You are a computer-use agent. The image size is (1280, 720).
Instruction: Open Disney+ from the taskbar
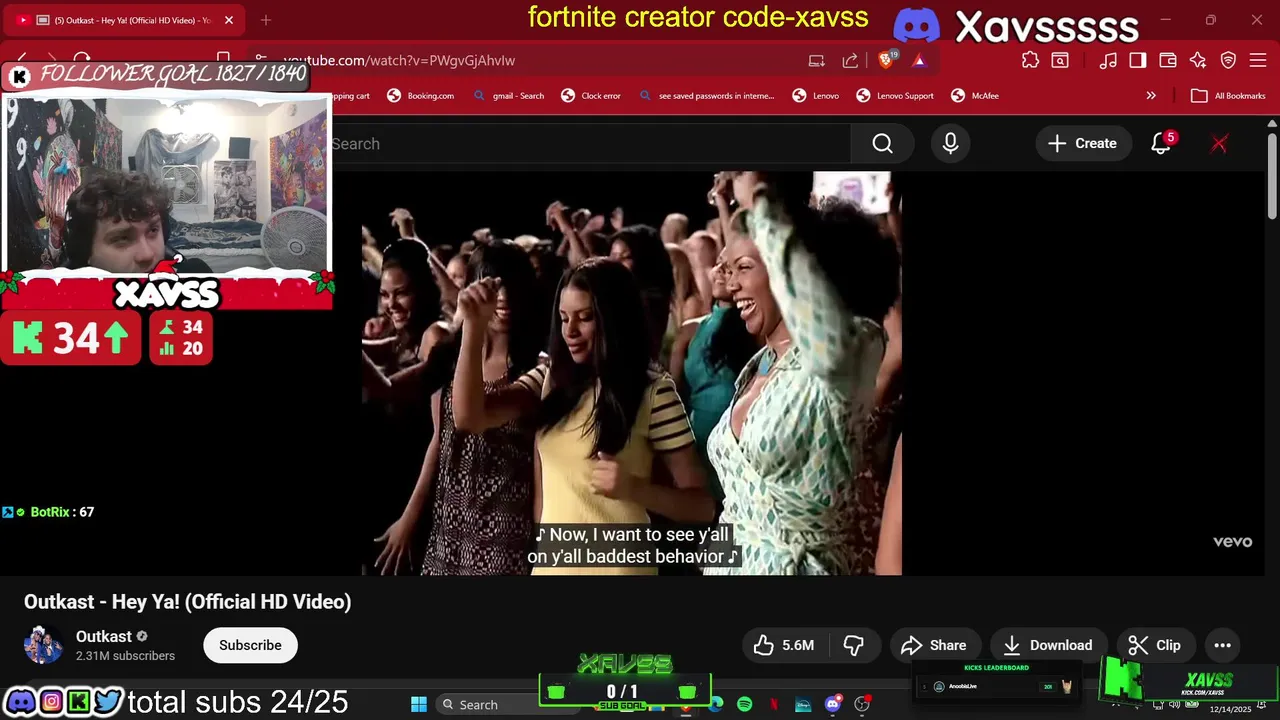[x=803, y=705]
